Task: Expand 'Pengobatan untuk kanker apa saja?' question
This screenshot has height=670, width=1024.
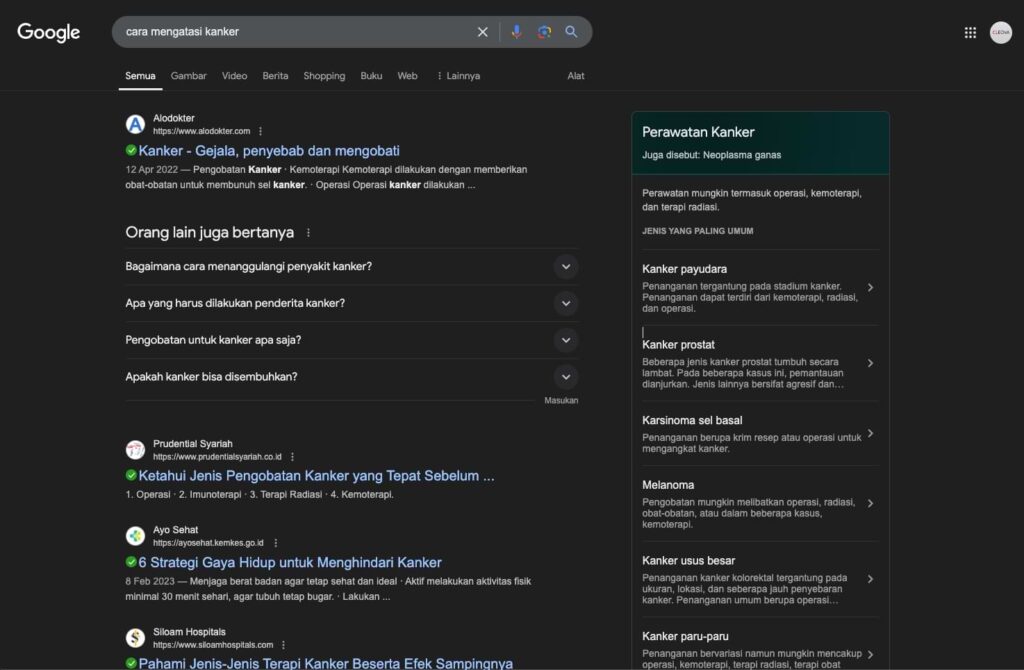Action: (351, 340)
